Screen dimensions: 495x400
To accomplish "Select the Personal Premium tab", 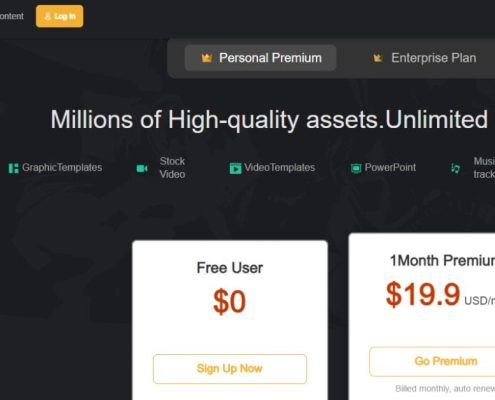I will pos(260,58).
